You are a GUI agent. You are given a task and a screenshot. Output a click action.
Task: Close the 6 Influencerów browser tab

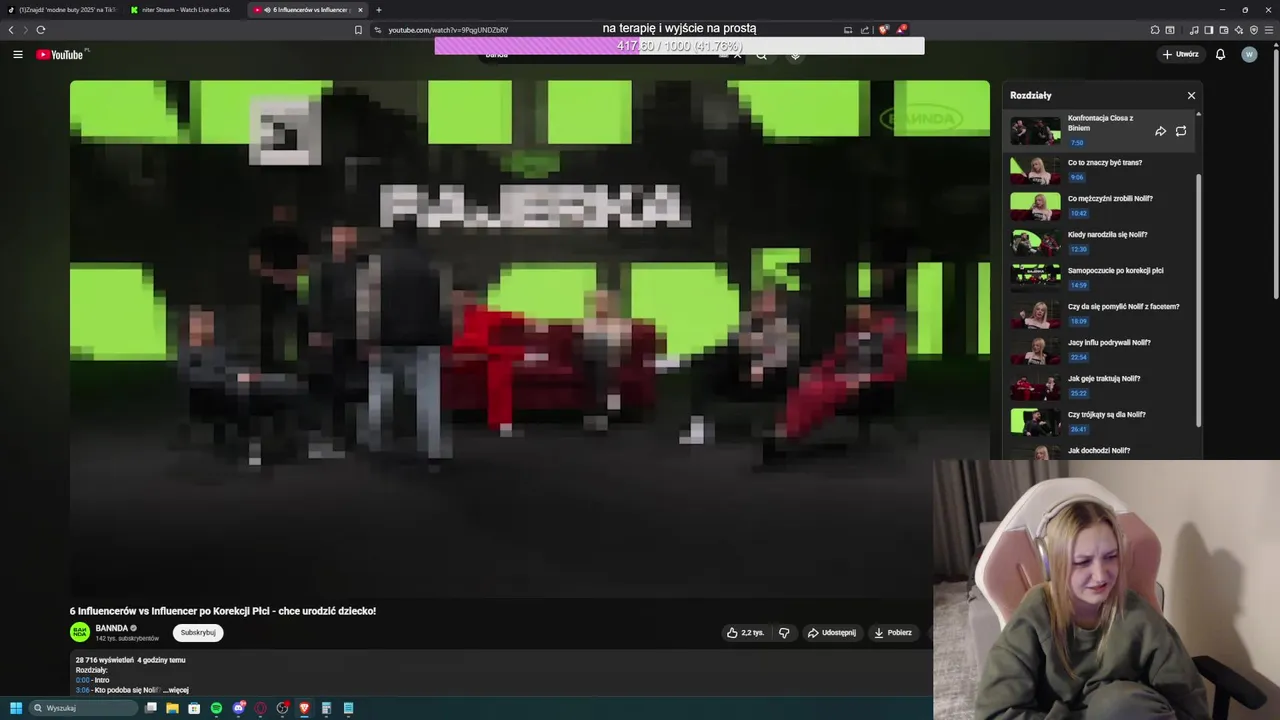361,10
